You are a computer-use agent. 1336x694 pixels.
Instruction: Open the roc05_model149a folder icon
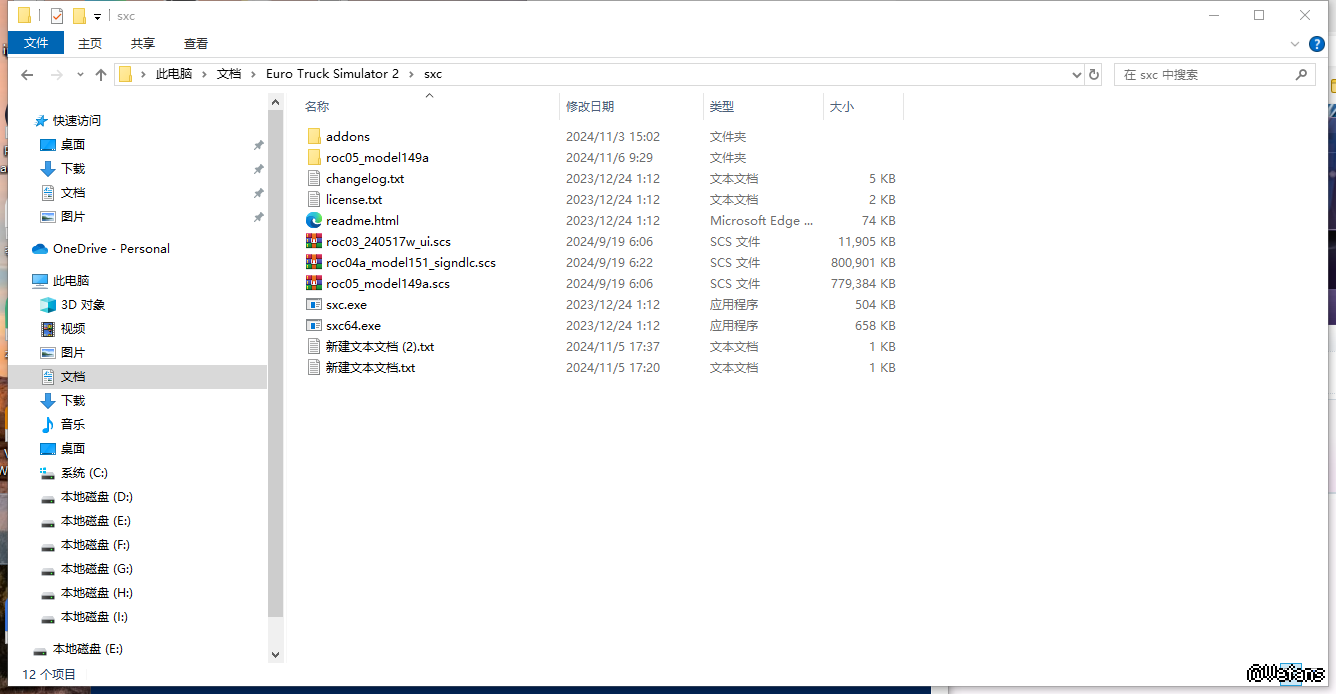point(314,157)
